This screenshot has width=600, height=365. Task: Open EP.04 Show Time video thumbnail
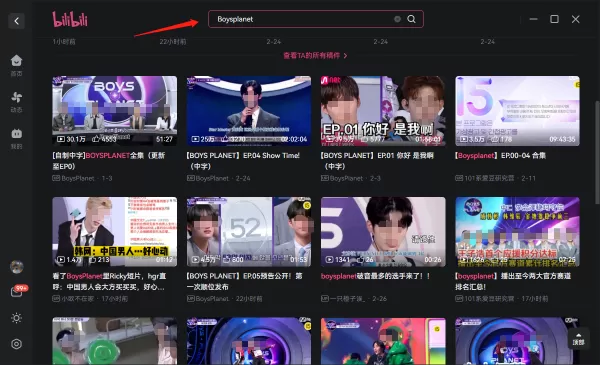click(249, 111)
